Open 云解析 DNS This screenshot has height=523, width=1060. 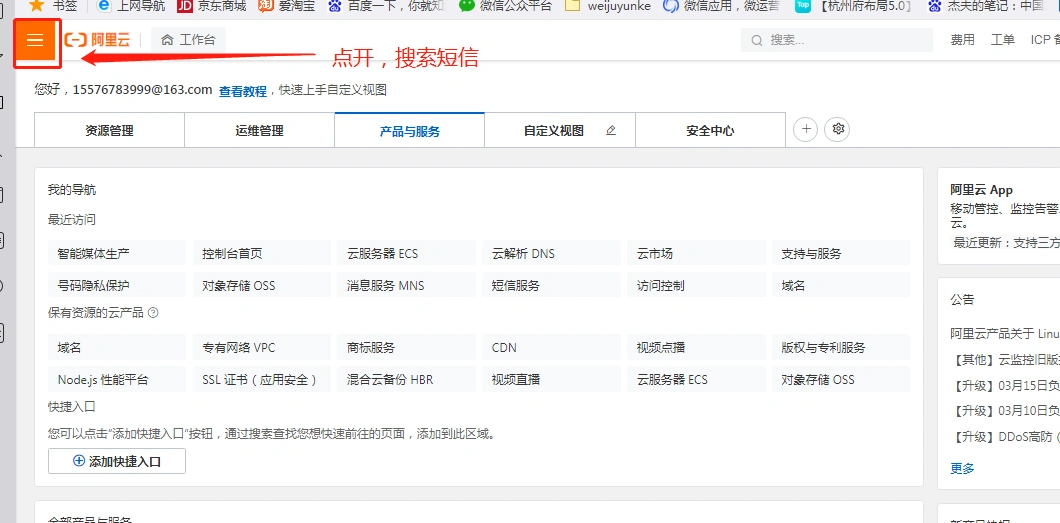pyautogui.click(x=551, y=253)
